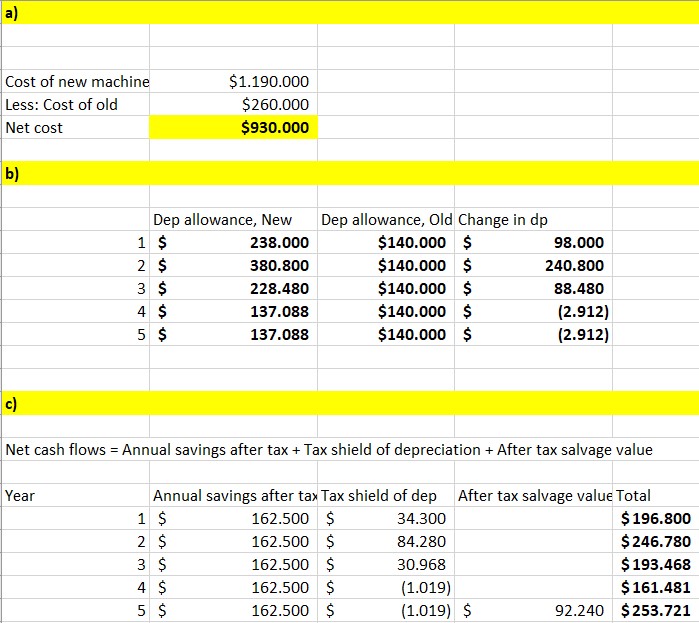Click the yellow section header labeled 'c)'
The width and height of the screenshot is (699, 623).
point(349,402)
